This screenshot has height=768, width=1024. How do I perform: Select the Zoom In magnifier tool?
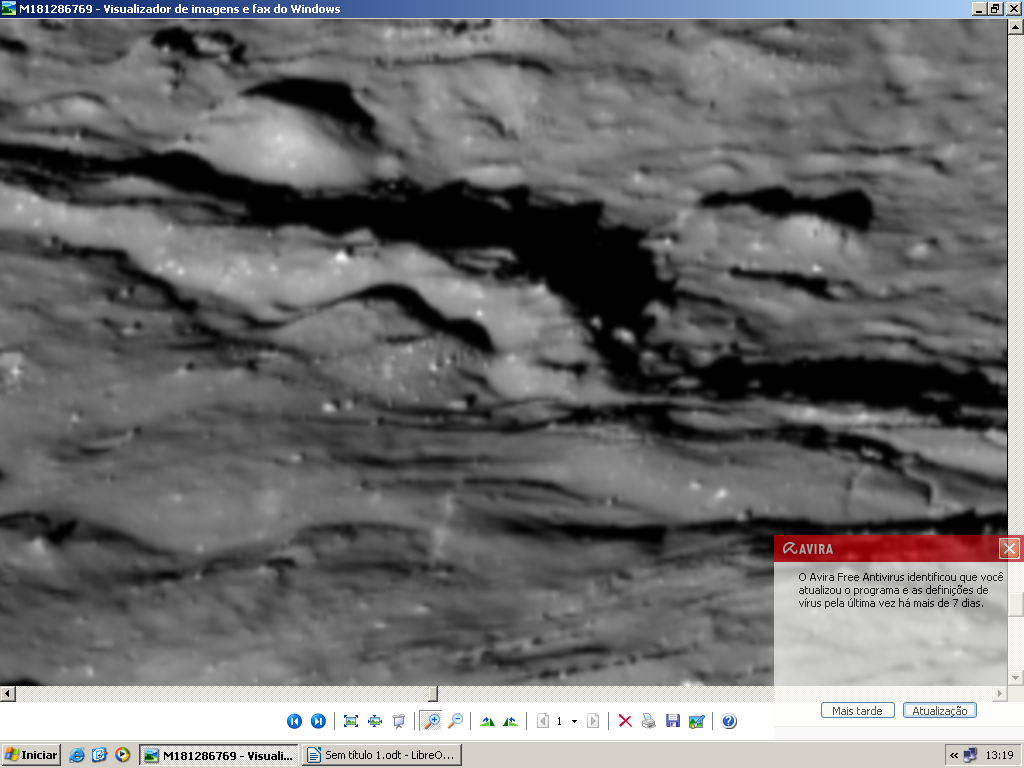coord(431,721)
